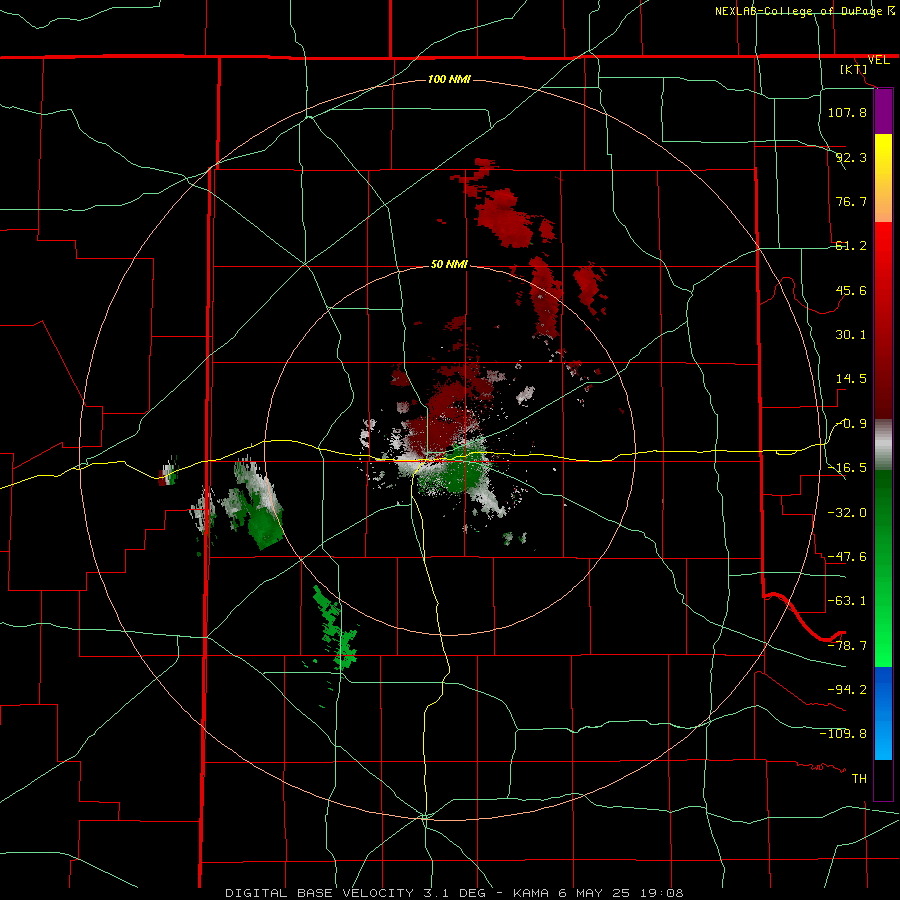Image resolution: width=900 pixels, height=900 pixels.
Task: Select the -0.9 scale value
Action: tap(851, 424)
